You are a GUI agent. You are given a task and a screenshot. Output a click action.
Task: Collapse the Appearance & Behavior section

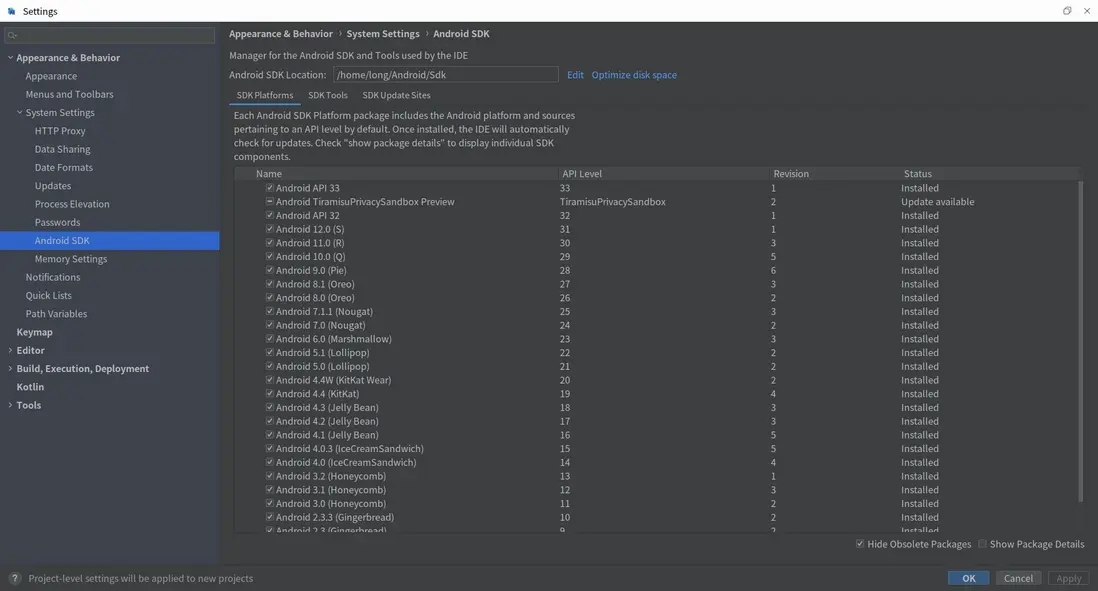pyautogui.click(x=10, y=58)
